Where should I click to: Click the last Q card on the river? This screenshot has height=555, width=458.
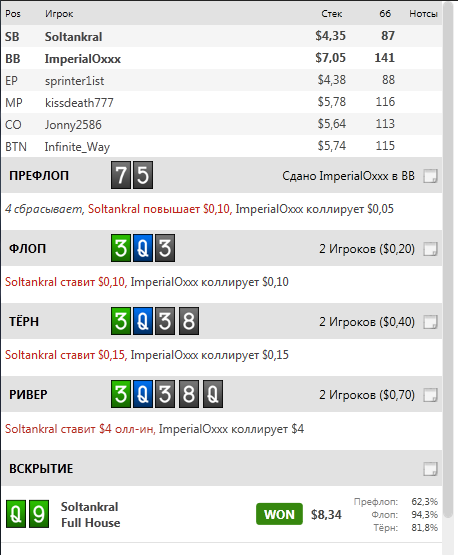tap(213, 394)
